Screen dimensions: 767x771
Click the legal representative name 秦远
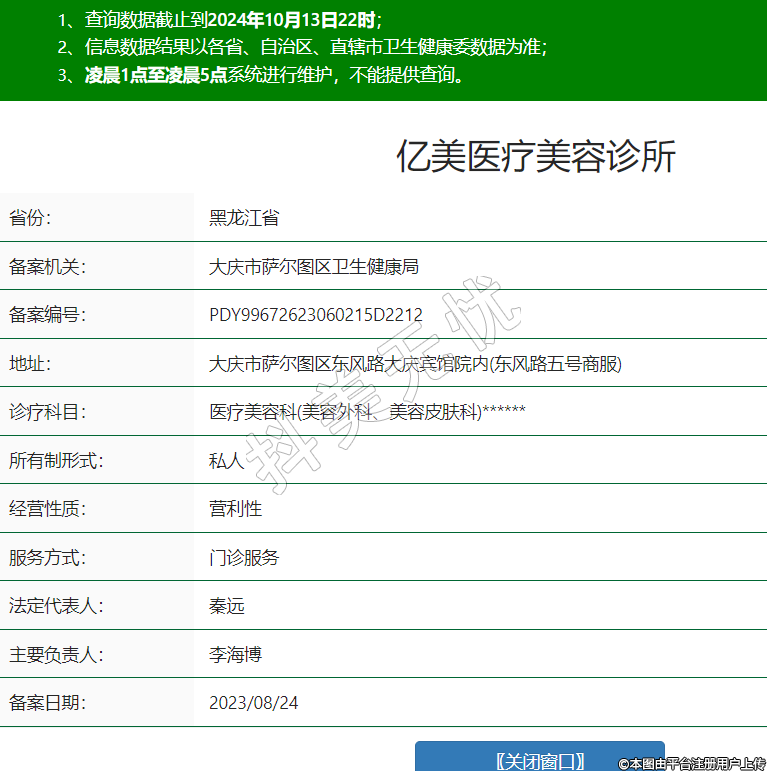pos(226,606)
